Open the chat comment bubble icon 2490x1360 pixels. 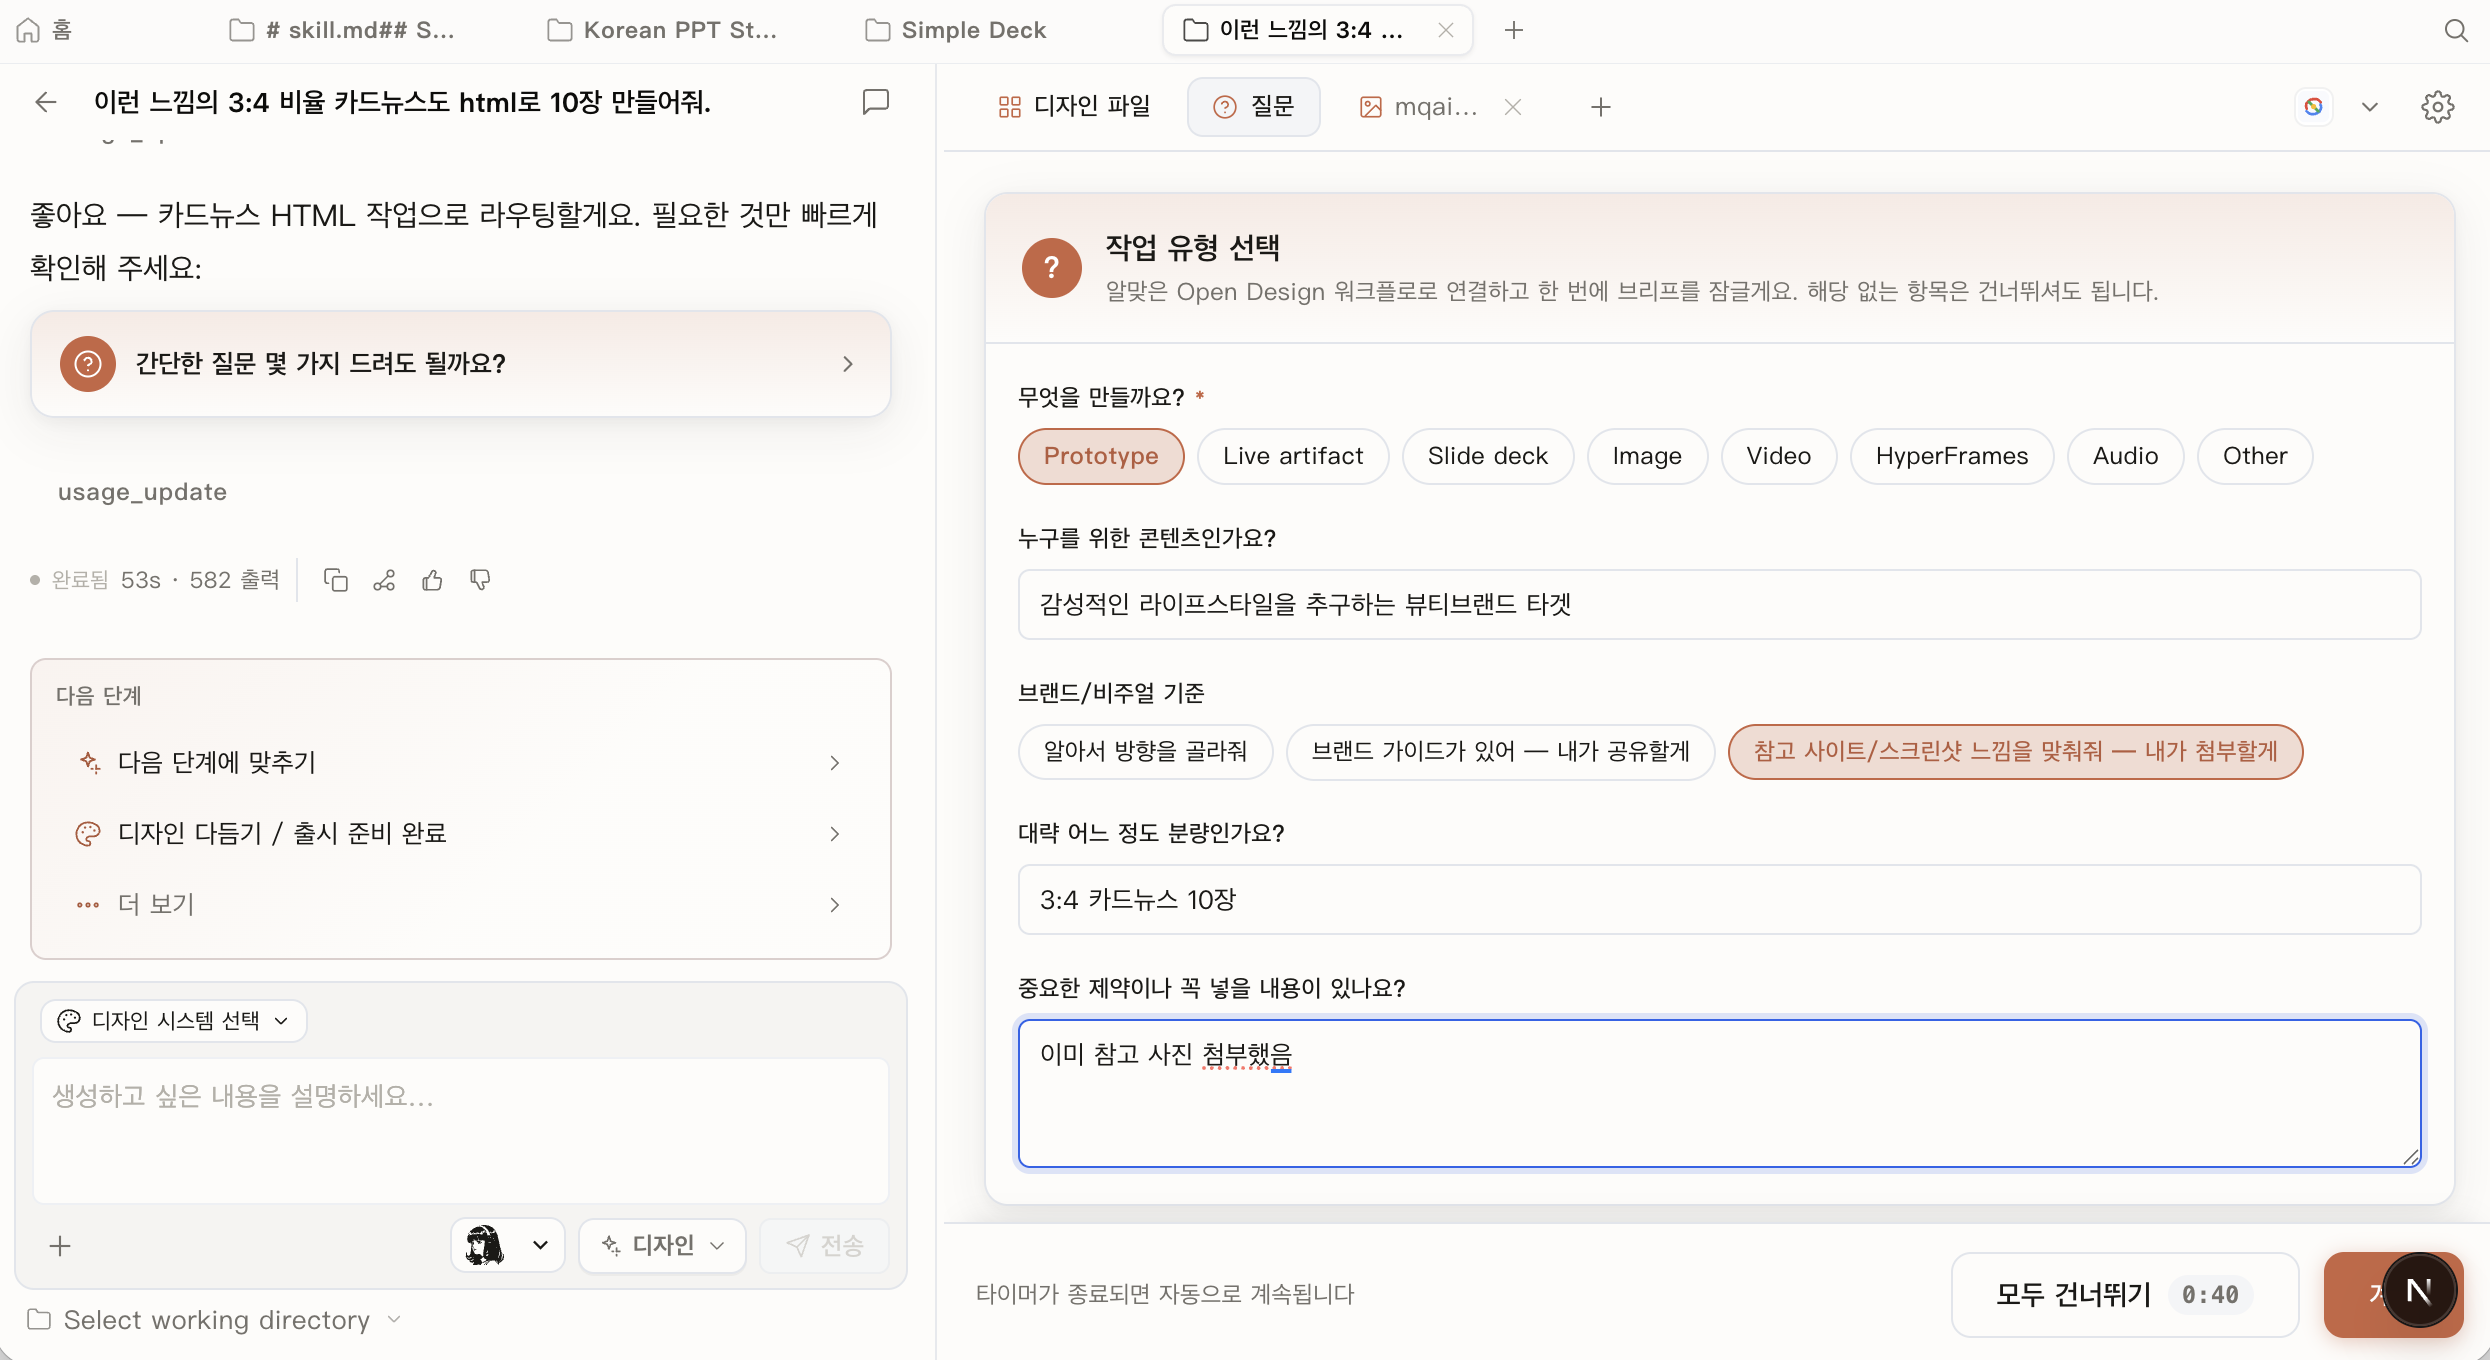click(x=875, y=102)
